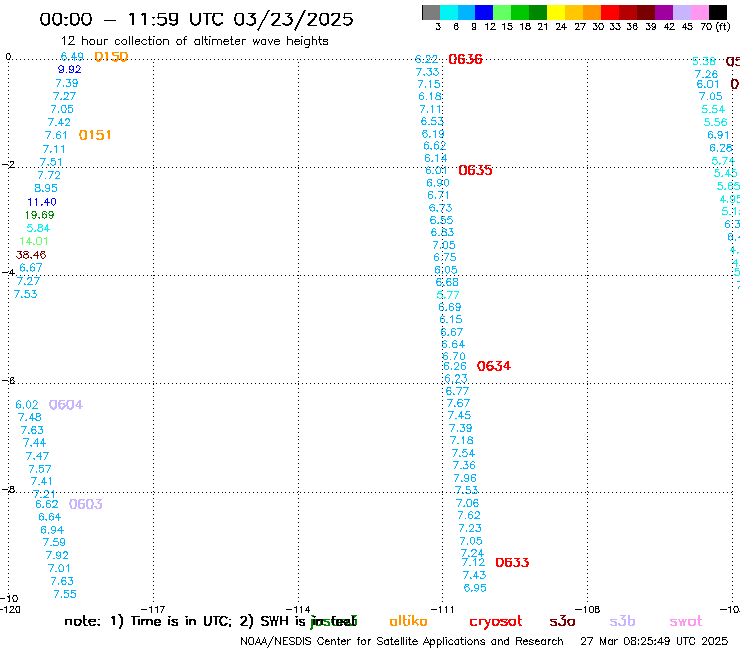Select the lavender 0604 s3b time label
This screenshot has width=740, height=650.
pos(66,405)
